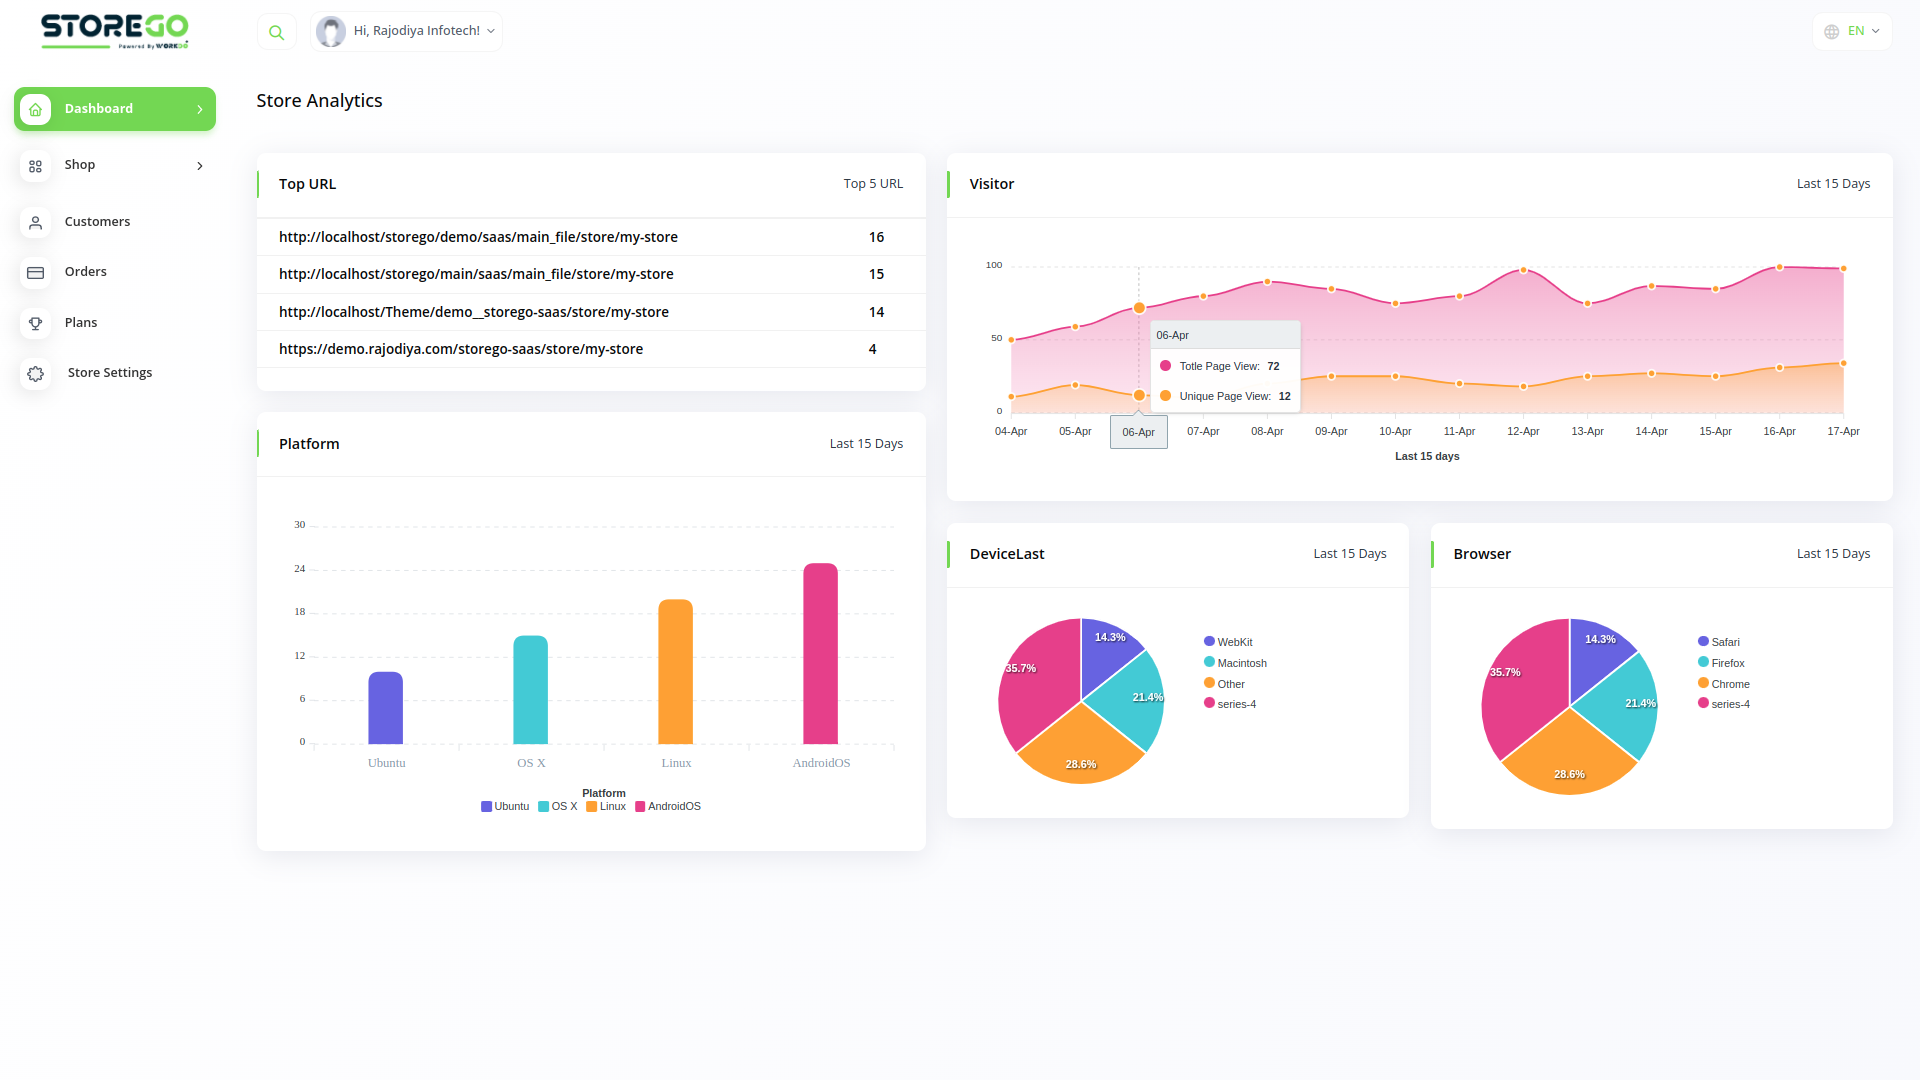Select Orders in the sidebar menu
The width and height of the screenshot is (1920, 1080).
pos(86,272)
